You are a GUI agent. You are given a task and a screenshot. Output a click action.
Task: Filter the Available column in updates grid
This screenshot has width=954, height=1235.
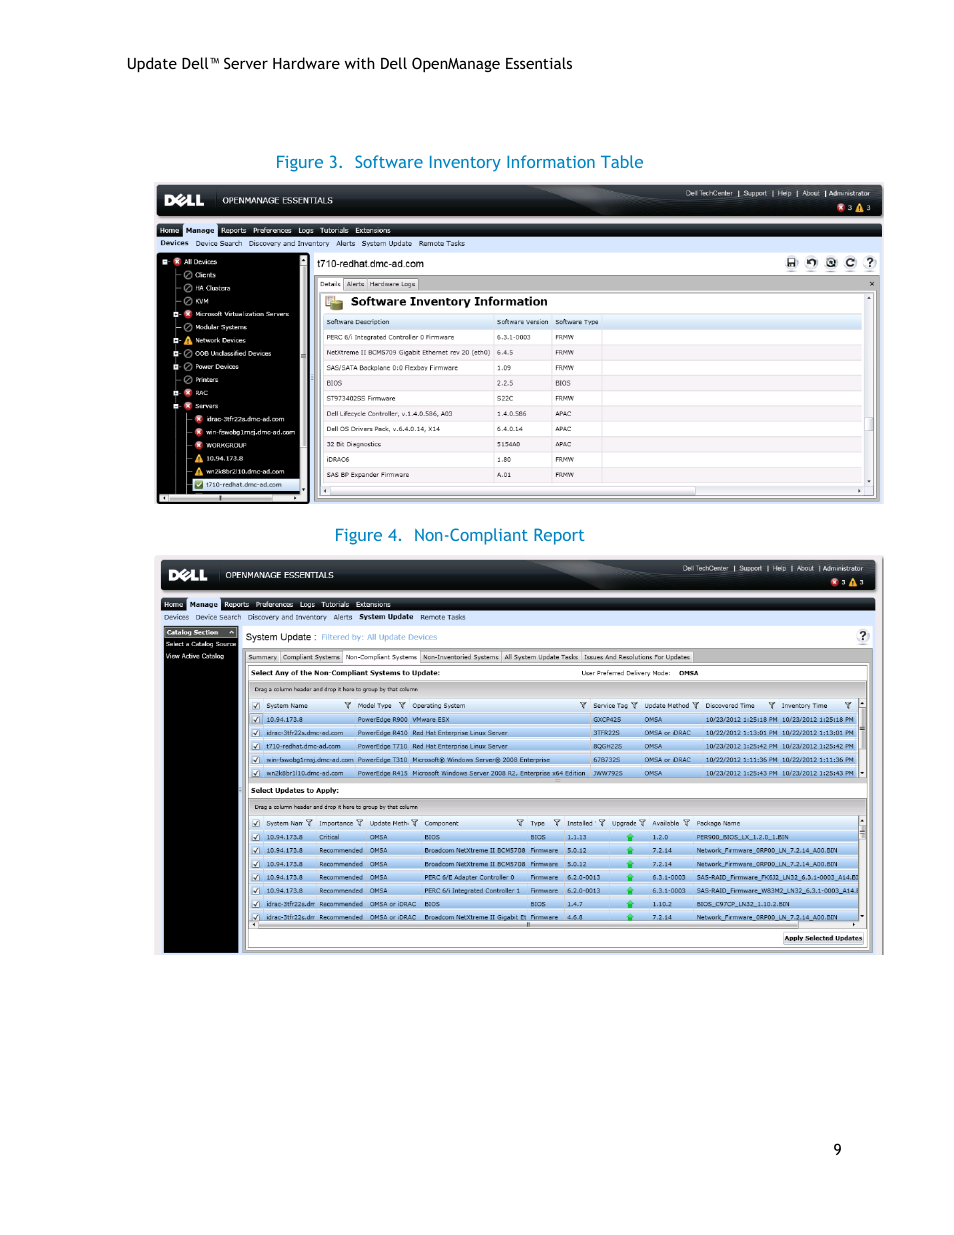tap(686, 824)
